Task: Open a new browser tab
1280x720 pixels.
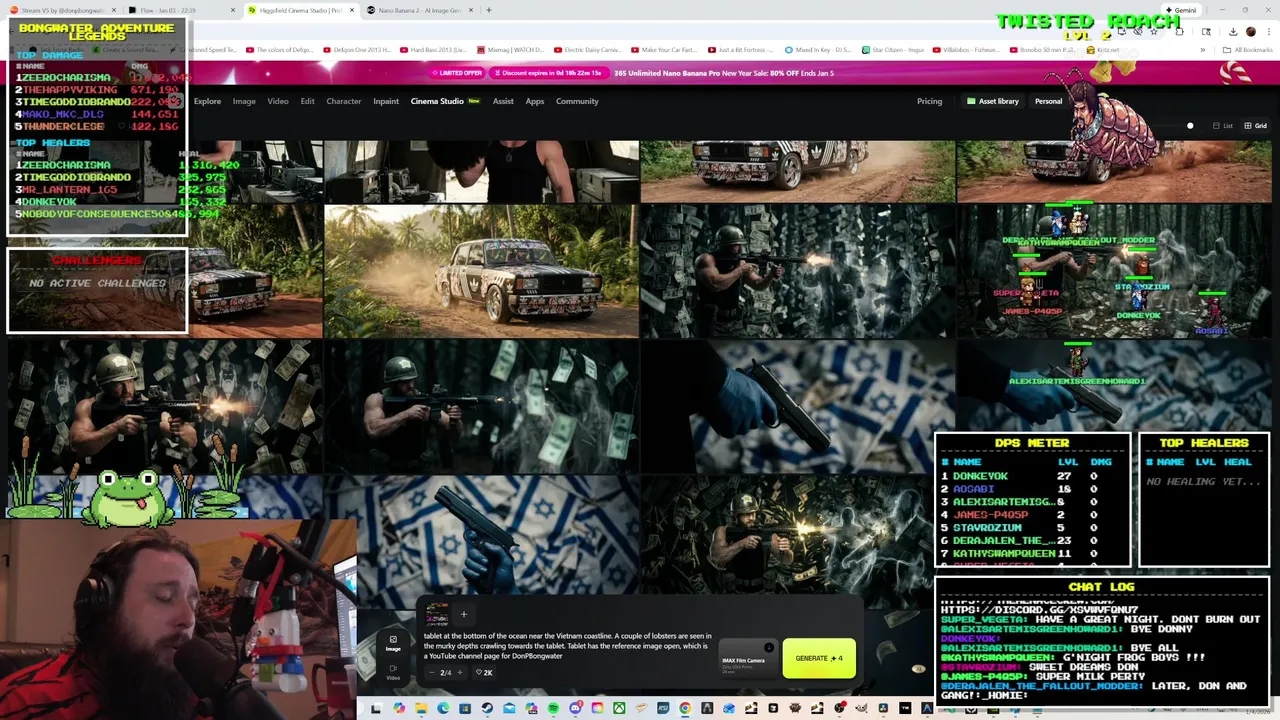Action: (x=488, y=10)
